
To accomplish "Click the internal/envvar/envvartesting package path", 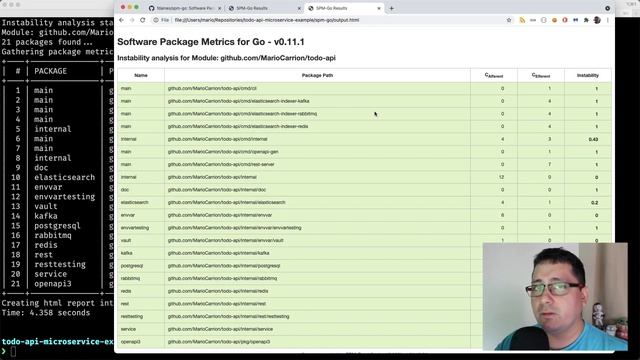I will [x=234, y=227].
